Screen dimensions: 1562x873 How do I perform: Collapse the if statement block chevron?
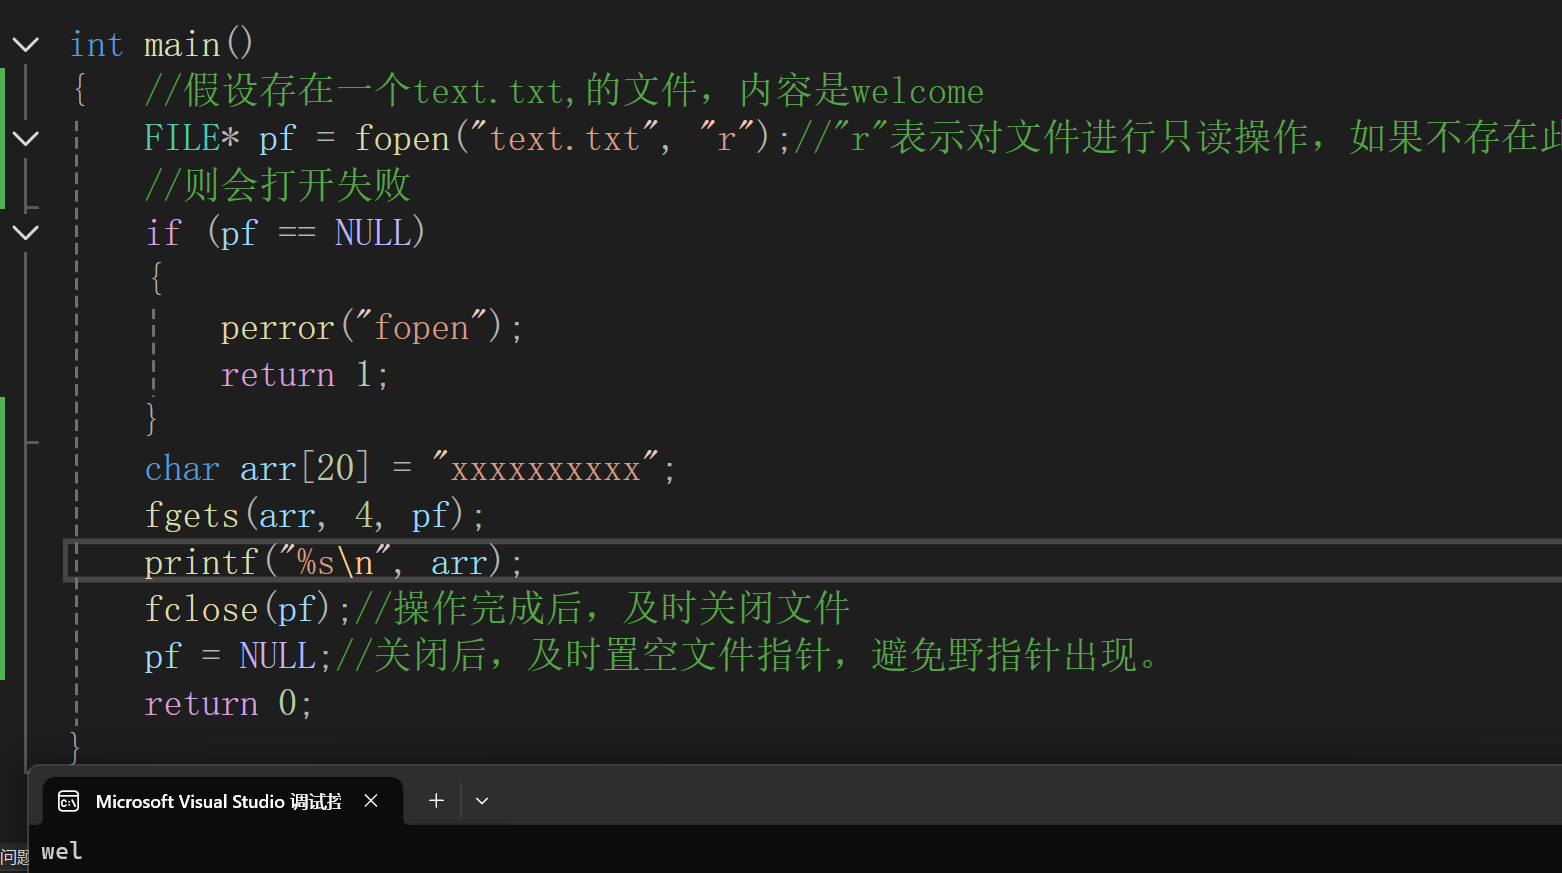tap(25, 232)
